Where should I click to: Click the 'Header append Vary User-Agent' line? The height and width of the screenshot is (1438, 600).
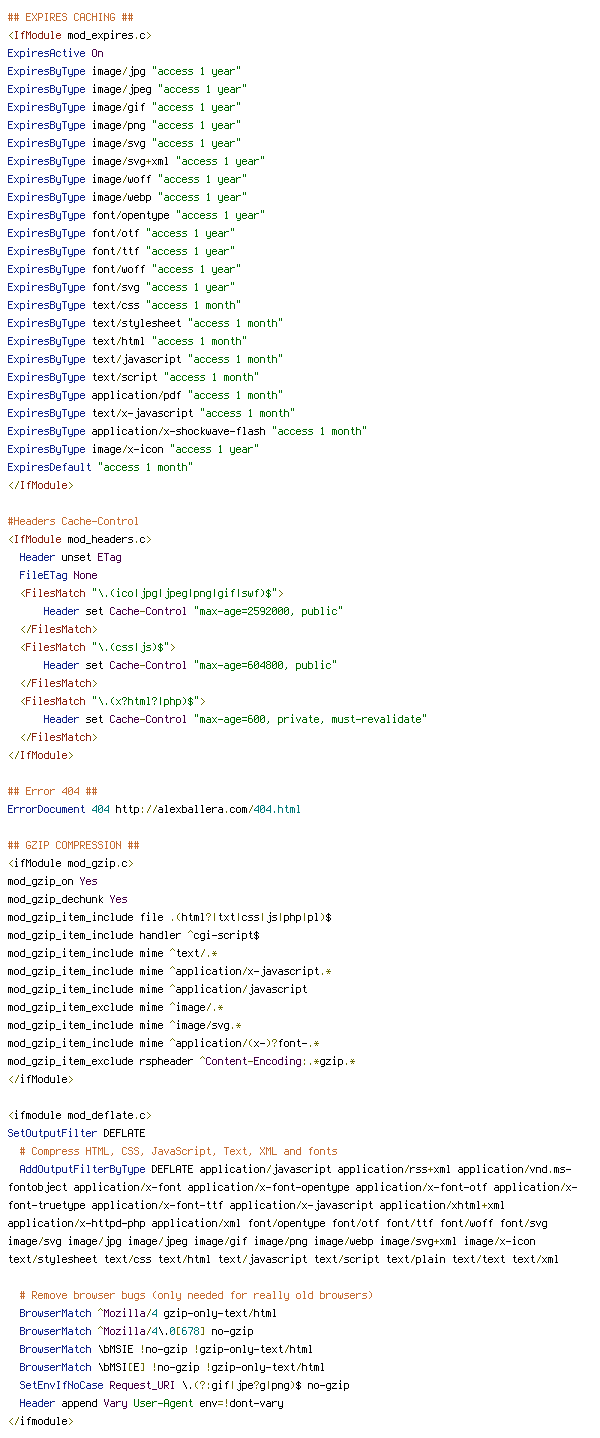click(x=151, y=1403)
